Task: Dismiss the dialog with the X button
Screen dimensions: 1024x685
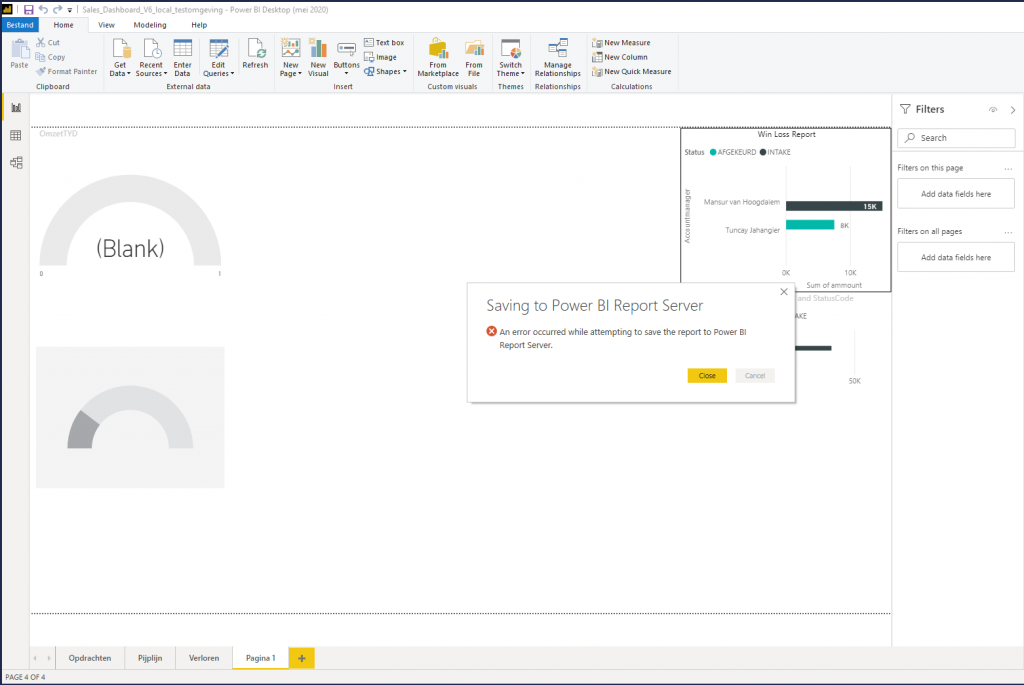Action: [x=784, y=292]
